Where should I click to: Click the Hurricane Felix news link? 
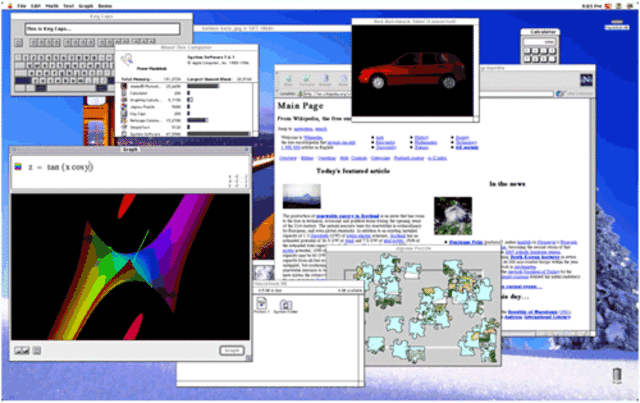coord(466,242)
